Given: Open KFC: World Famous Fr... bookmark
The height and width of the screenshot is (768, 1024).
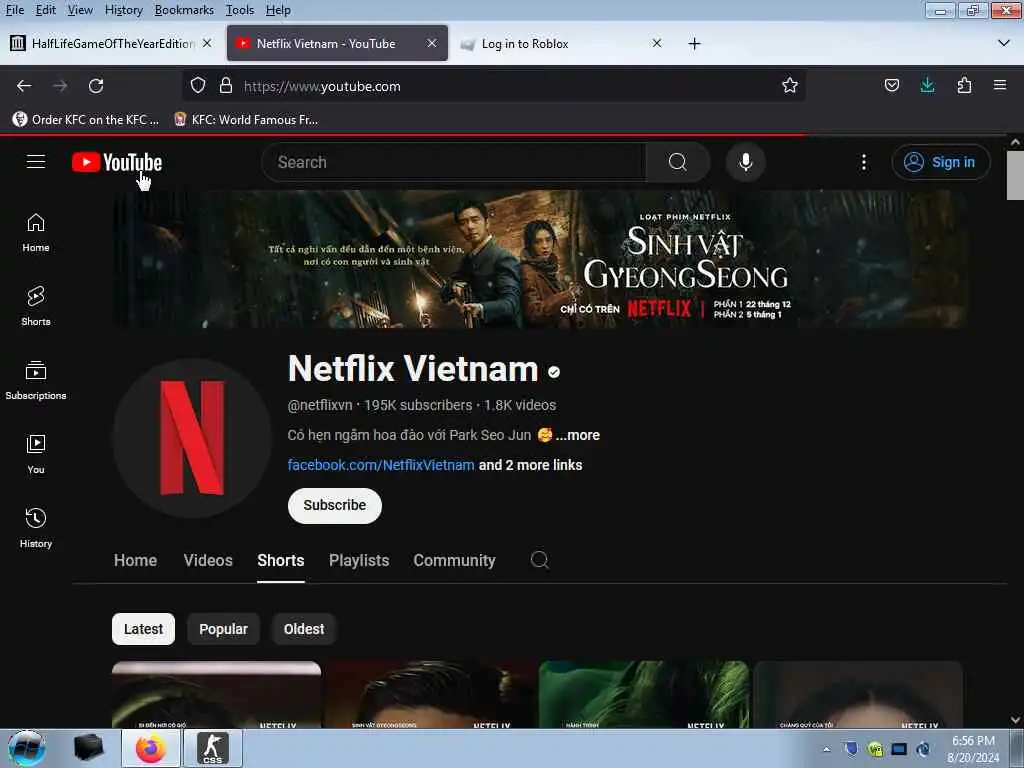Looking at the screenshot, I should [246, 120].
